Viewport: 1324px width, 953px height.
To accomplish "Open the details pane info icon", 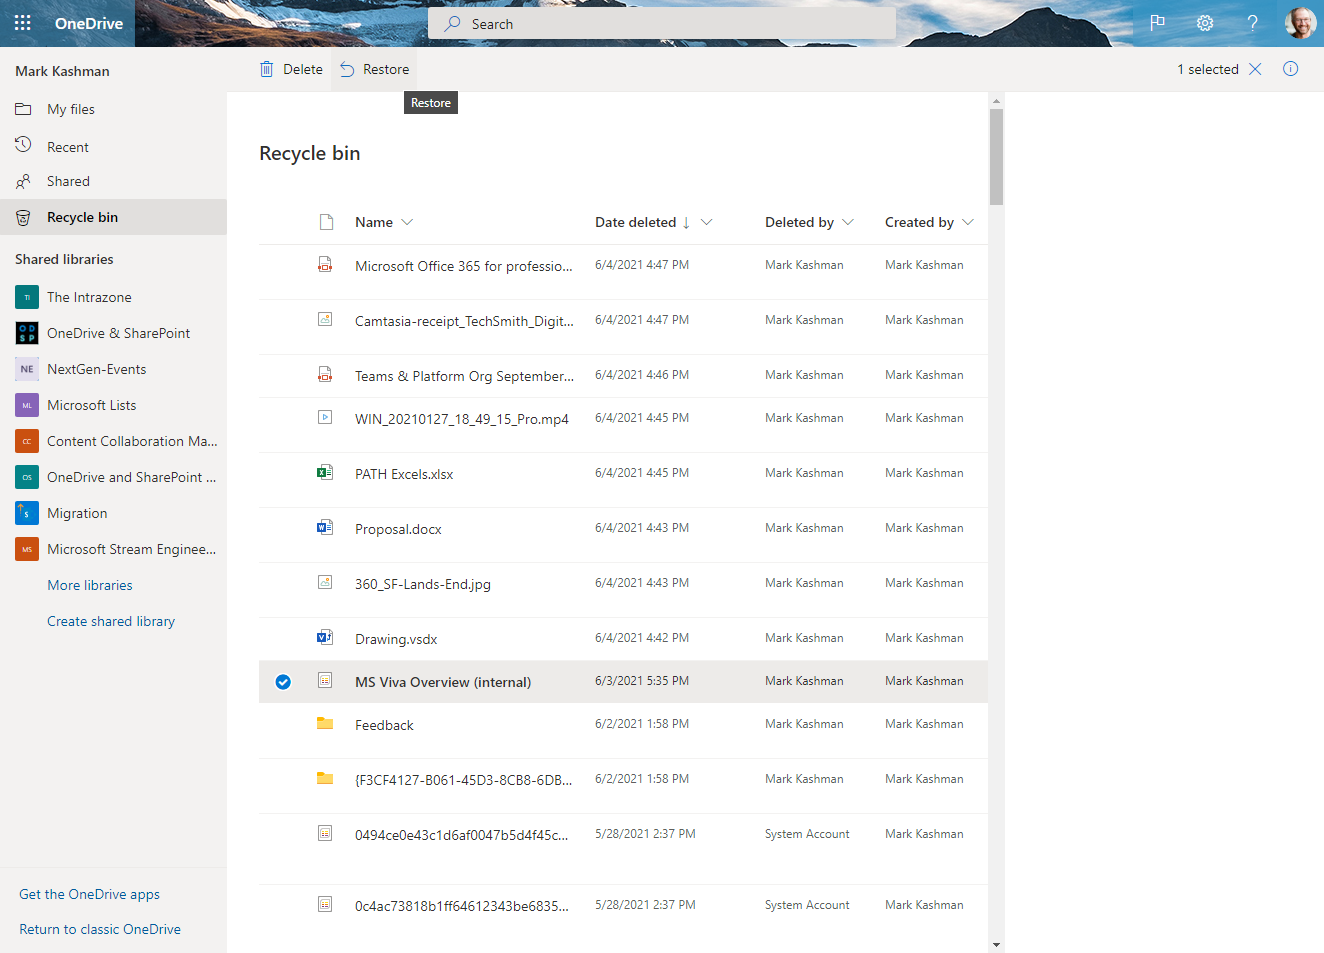I will coord(1291,69).
